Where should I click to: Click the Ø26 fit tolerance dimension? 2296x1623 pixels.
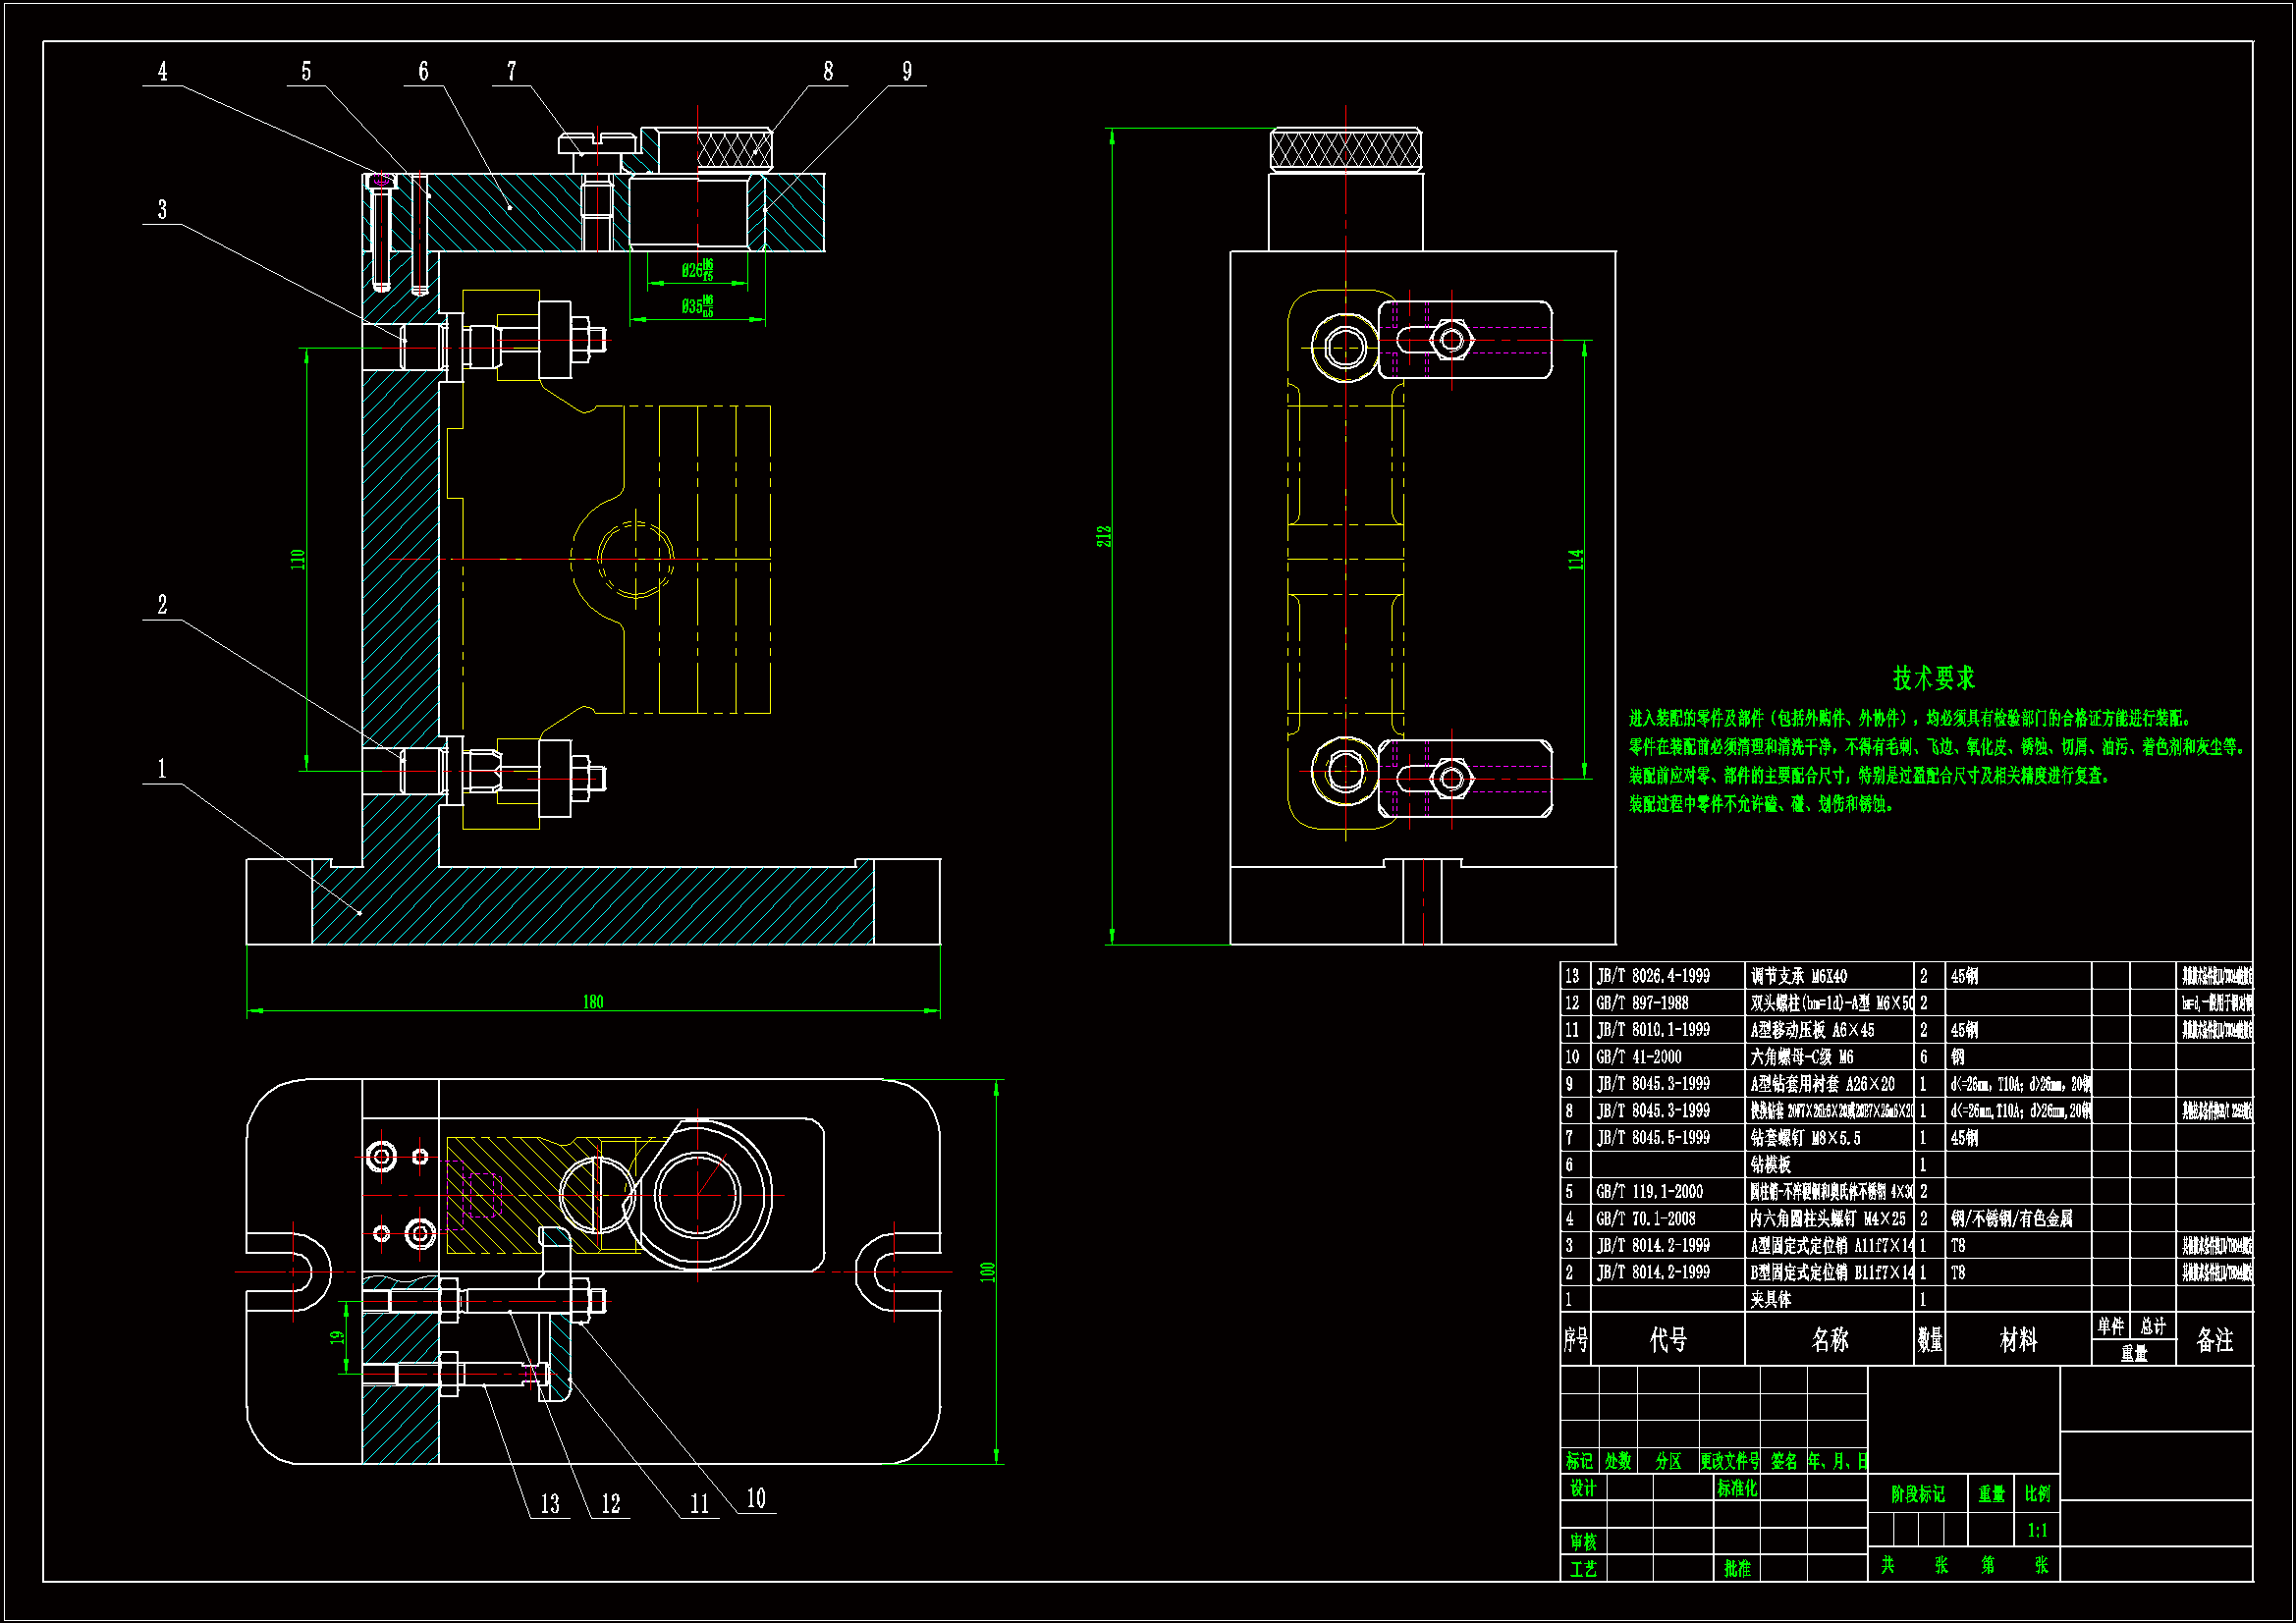point(698,269)
